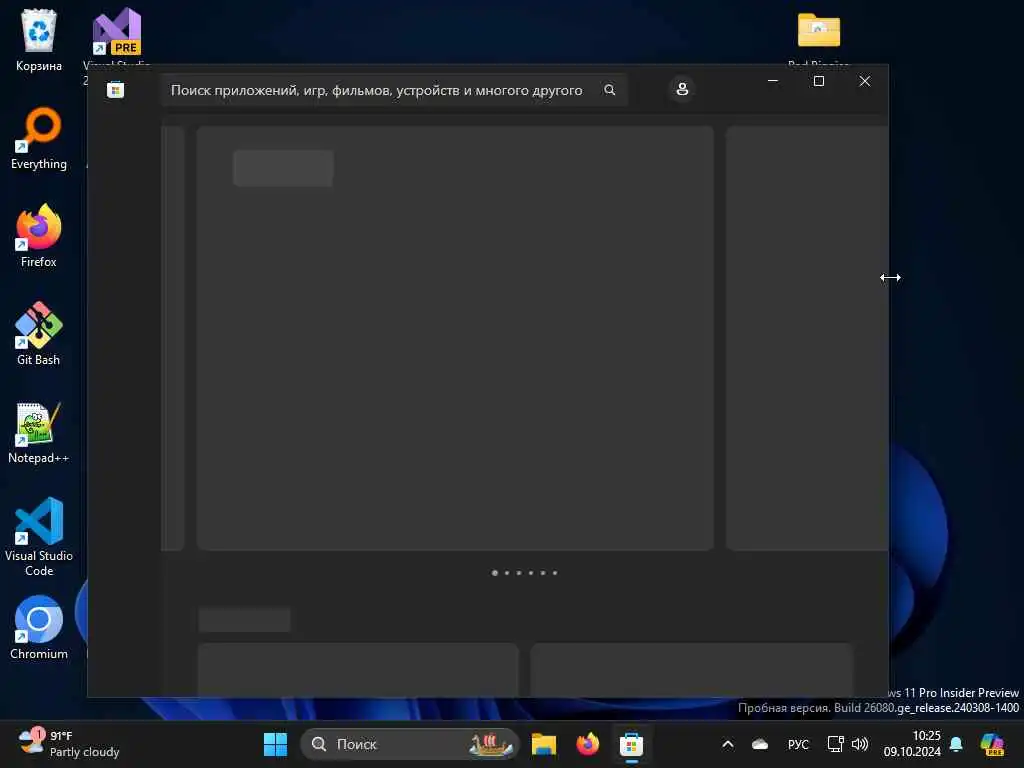
Task: Open the Корзина recycle bin icon
Action: 39,40
